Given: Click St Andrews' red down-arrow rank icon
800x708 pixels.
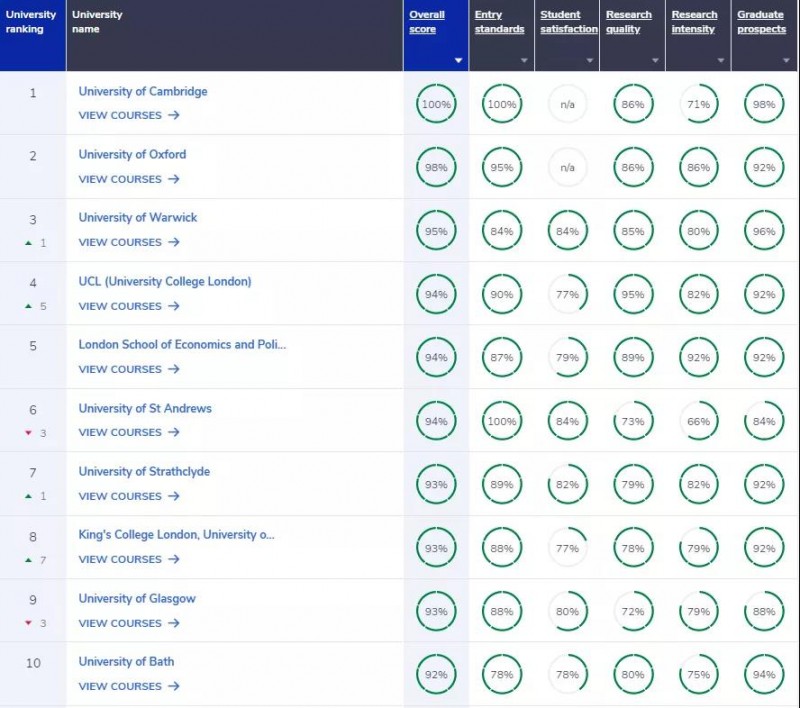Looking at the screenshot, I should point(29,433).
